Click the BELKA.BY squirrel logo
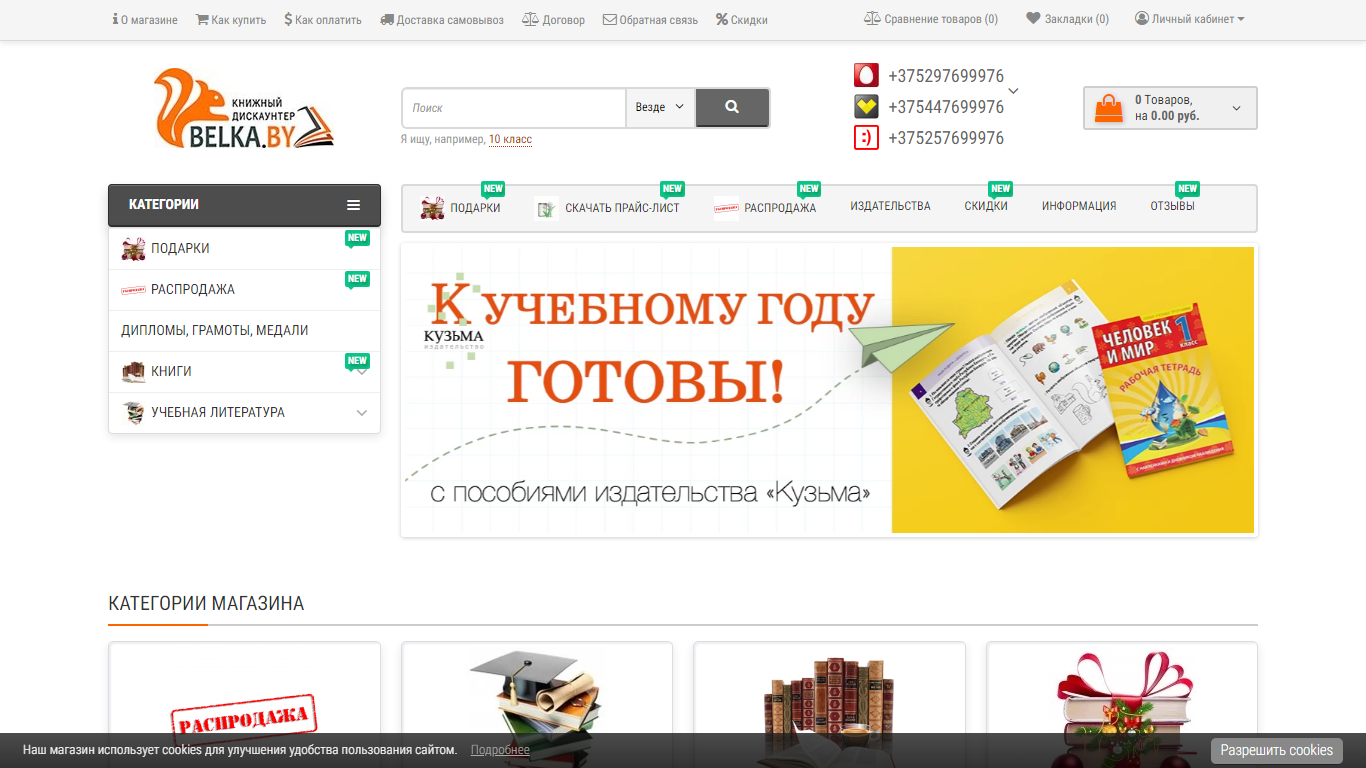The height and width of the screenshot is (768, 1366). click(244, 109)
